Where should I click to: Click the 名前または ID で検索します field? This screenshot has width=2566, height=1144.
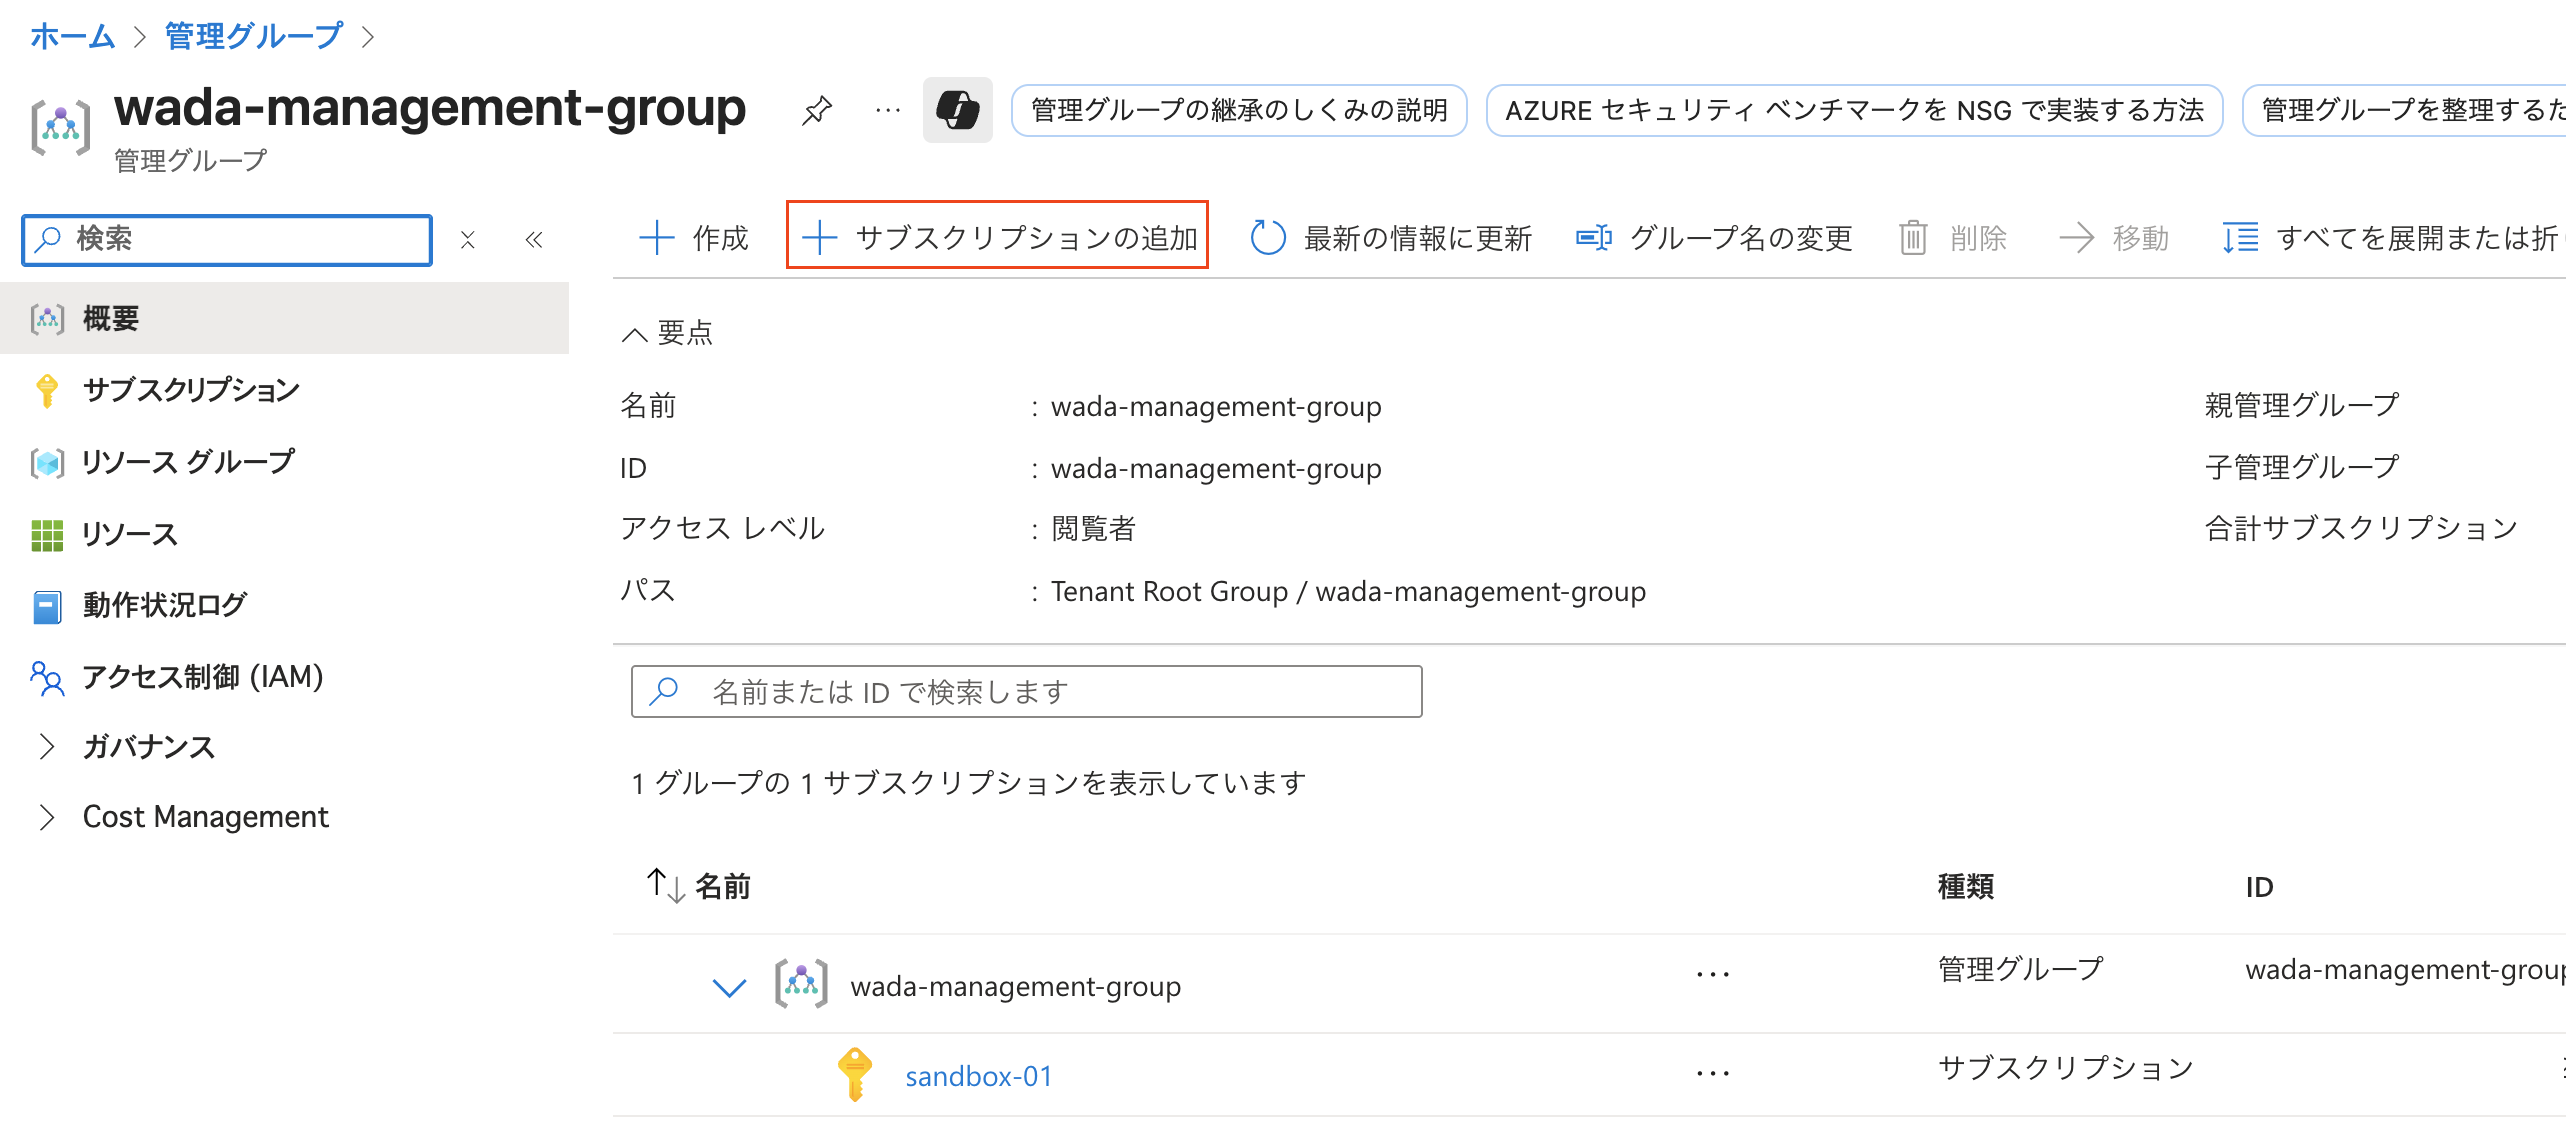(x=1026, y=692)
